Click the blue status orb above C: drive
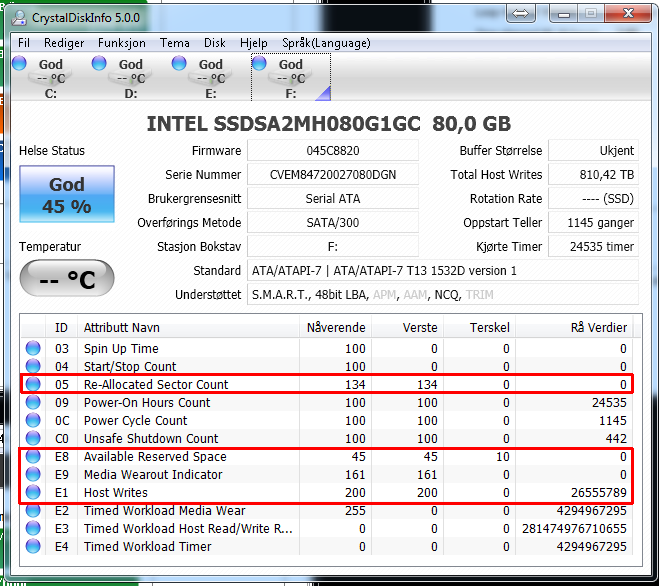This screenshot has width=659, height=586. (x=19, y=63)
